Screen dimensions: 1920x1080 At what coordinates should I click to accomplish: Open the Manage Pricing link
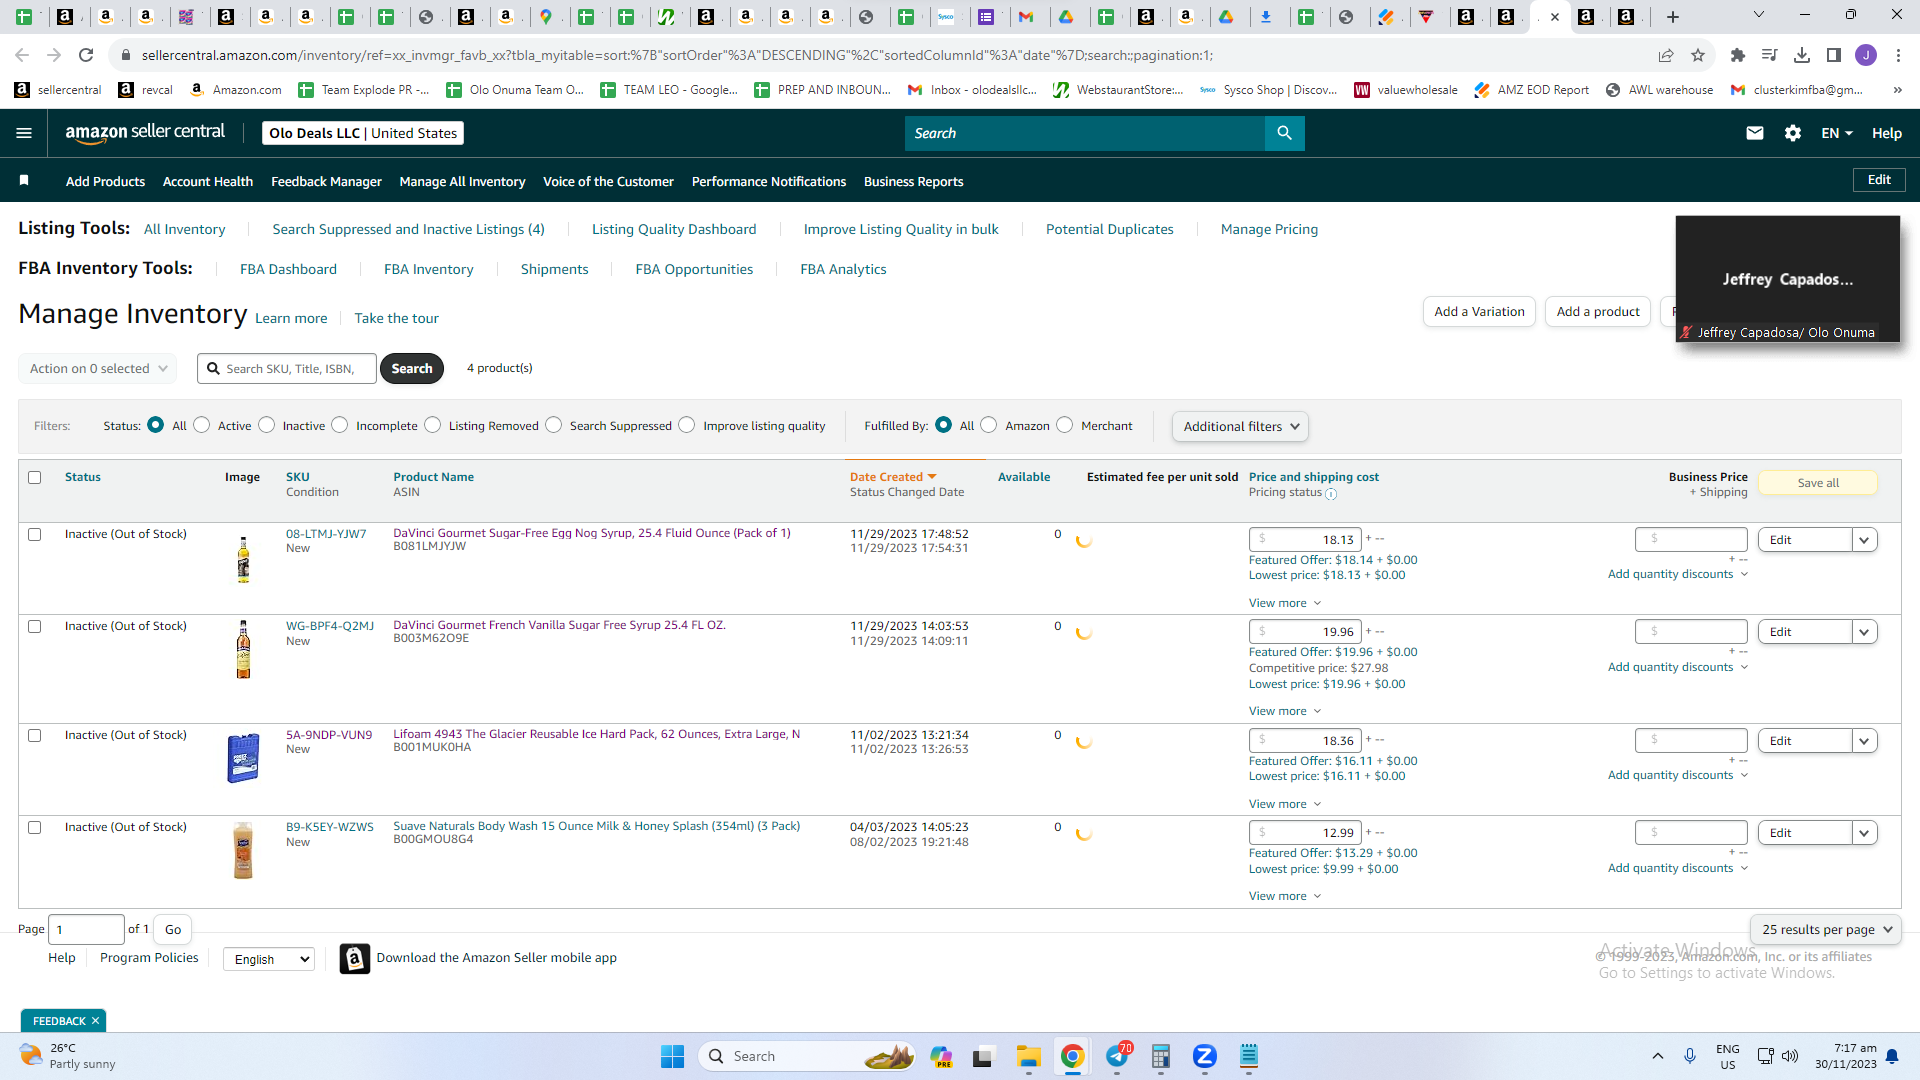[1269, 229]
